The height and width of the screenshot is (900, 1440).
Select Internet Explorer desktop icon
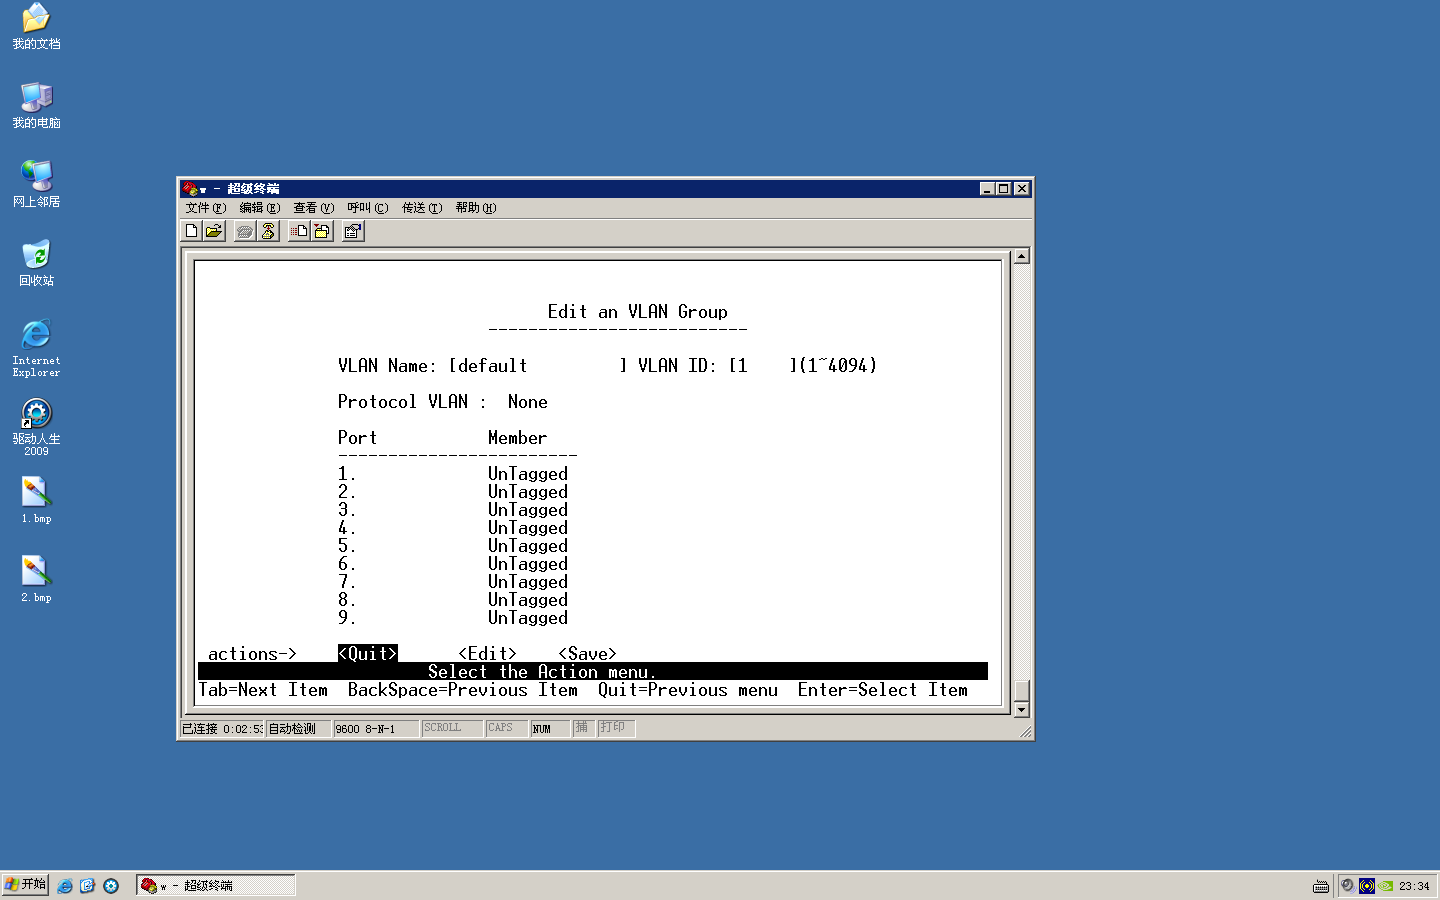(x=36, y=348)
